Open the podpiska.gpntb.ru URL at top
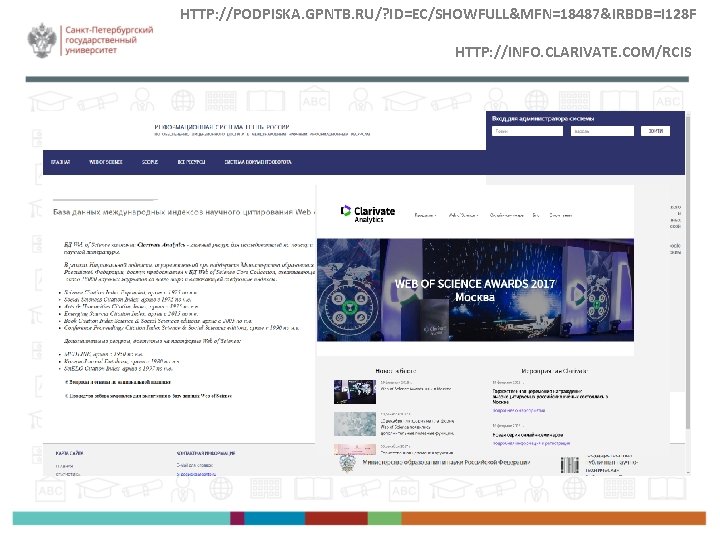Viewport: 720px width, 540px height. [438, 14]
